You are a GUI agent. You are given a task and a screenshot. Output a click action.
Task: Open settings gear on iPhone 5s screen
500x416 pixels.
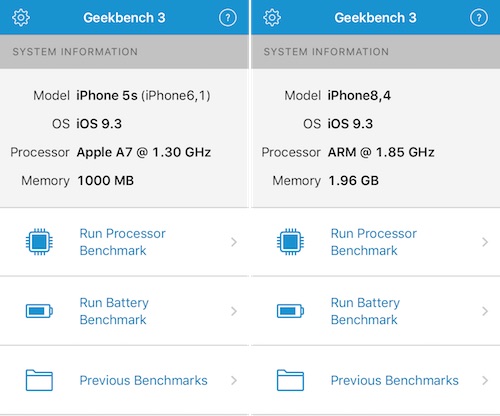click(21, 18)
